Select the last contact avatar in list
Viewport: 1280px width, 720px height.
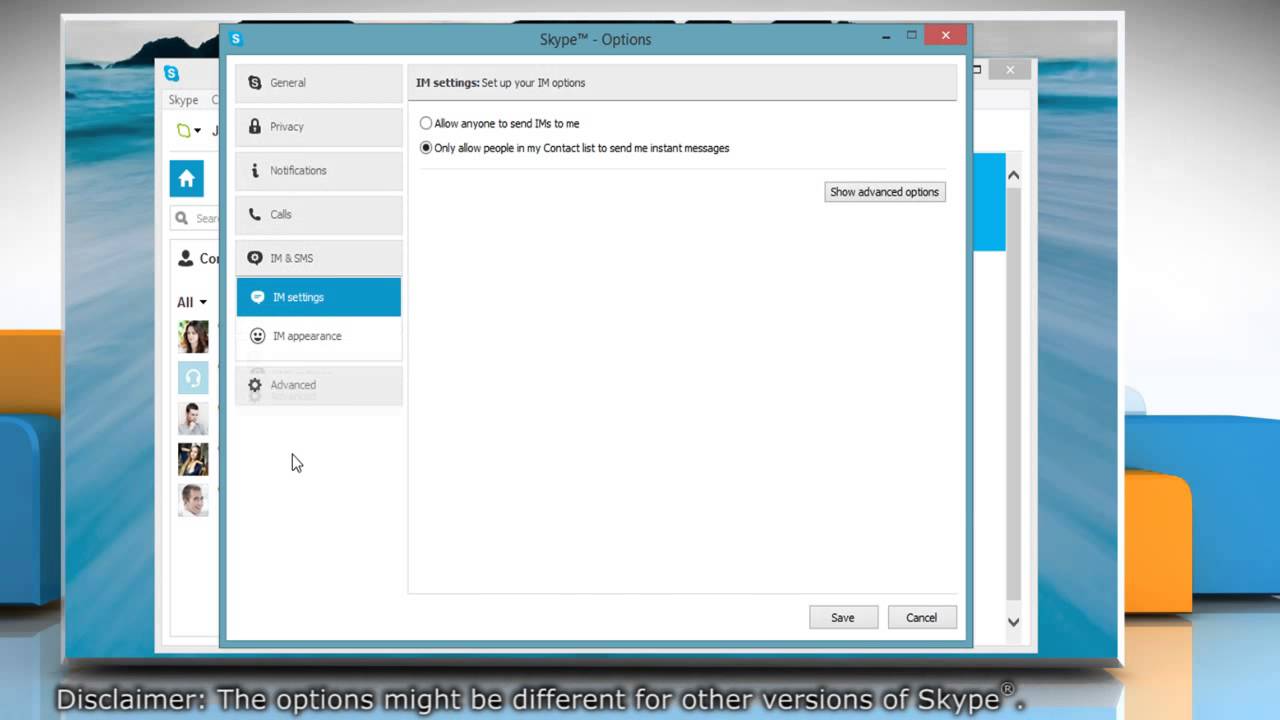[193, 500]
